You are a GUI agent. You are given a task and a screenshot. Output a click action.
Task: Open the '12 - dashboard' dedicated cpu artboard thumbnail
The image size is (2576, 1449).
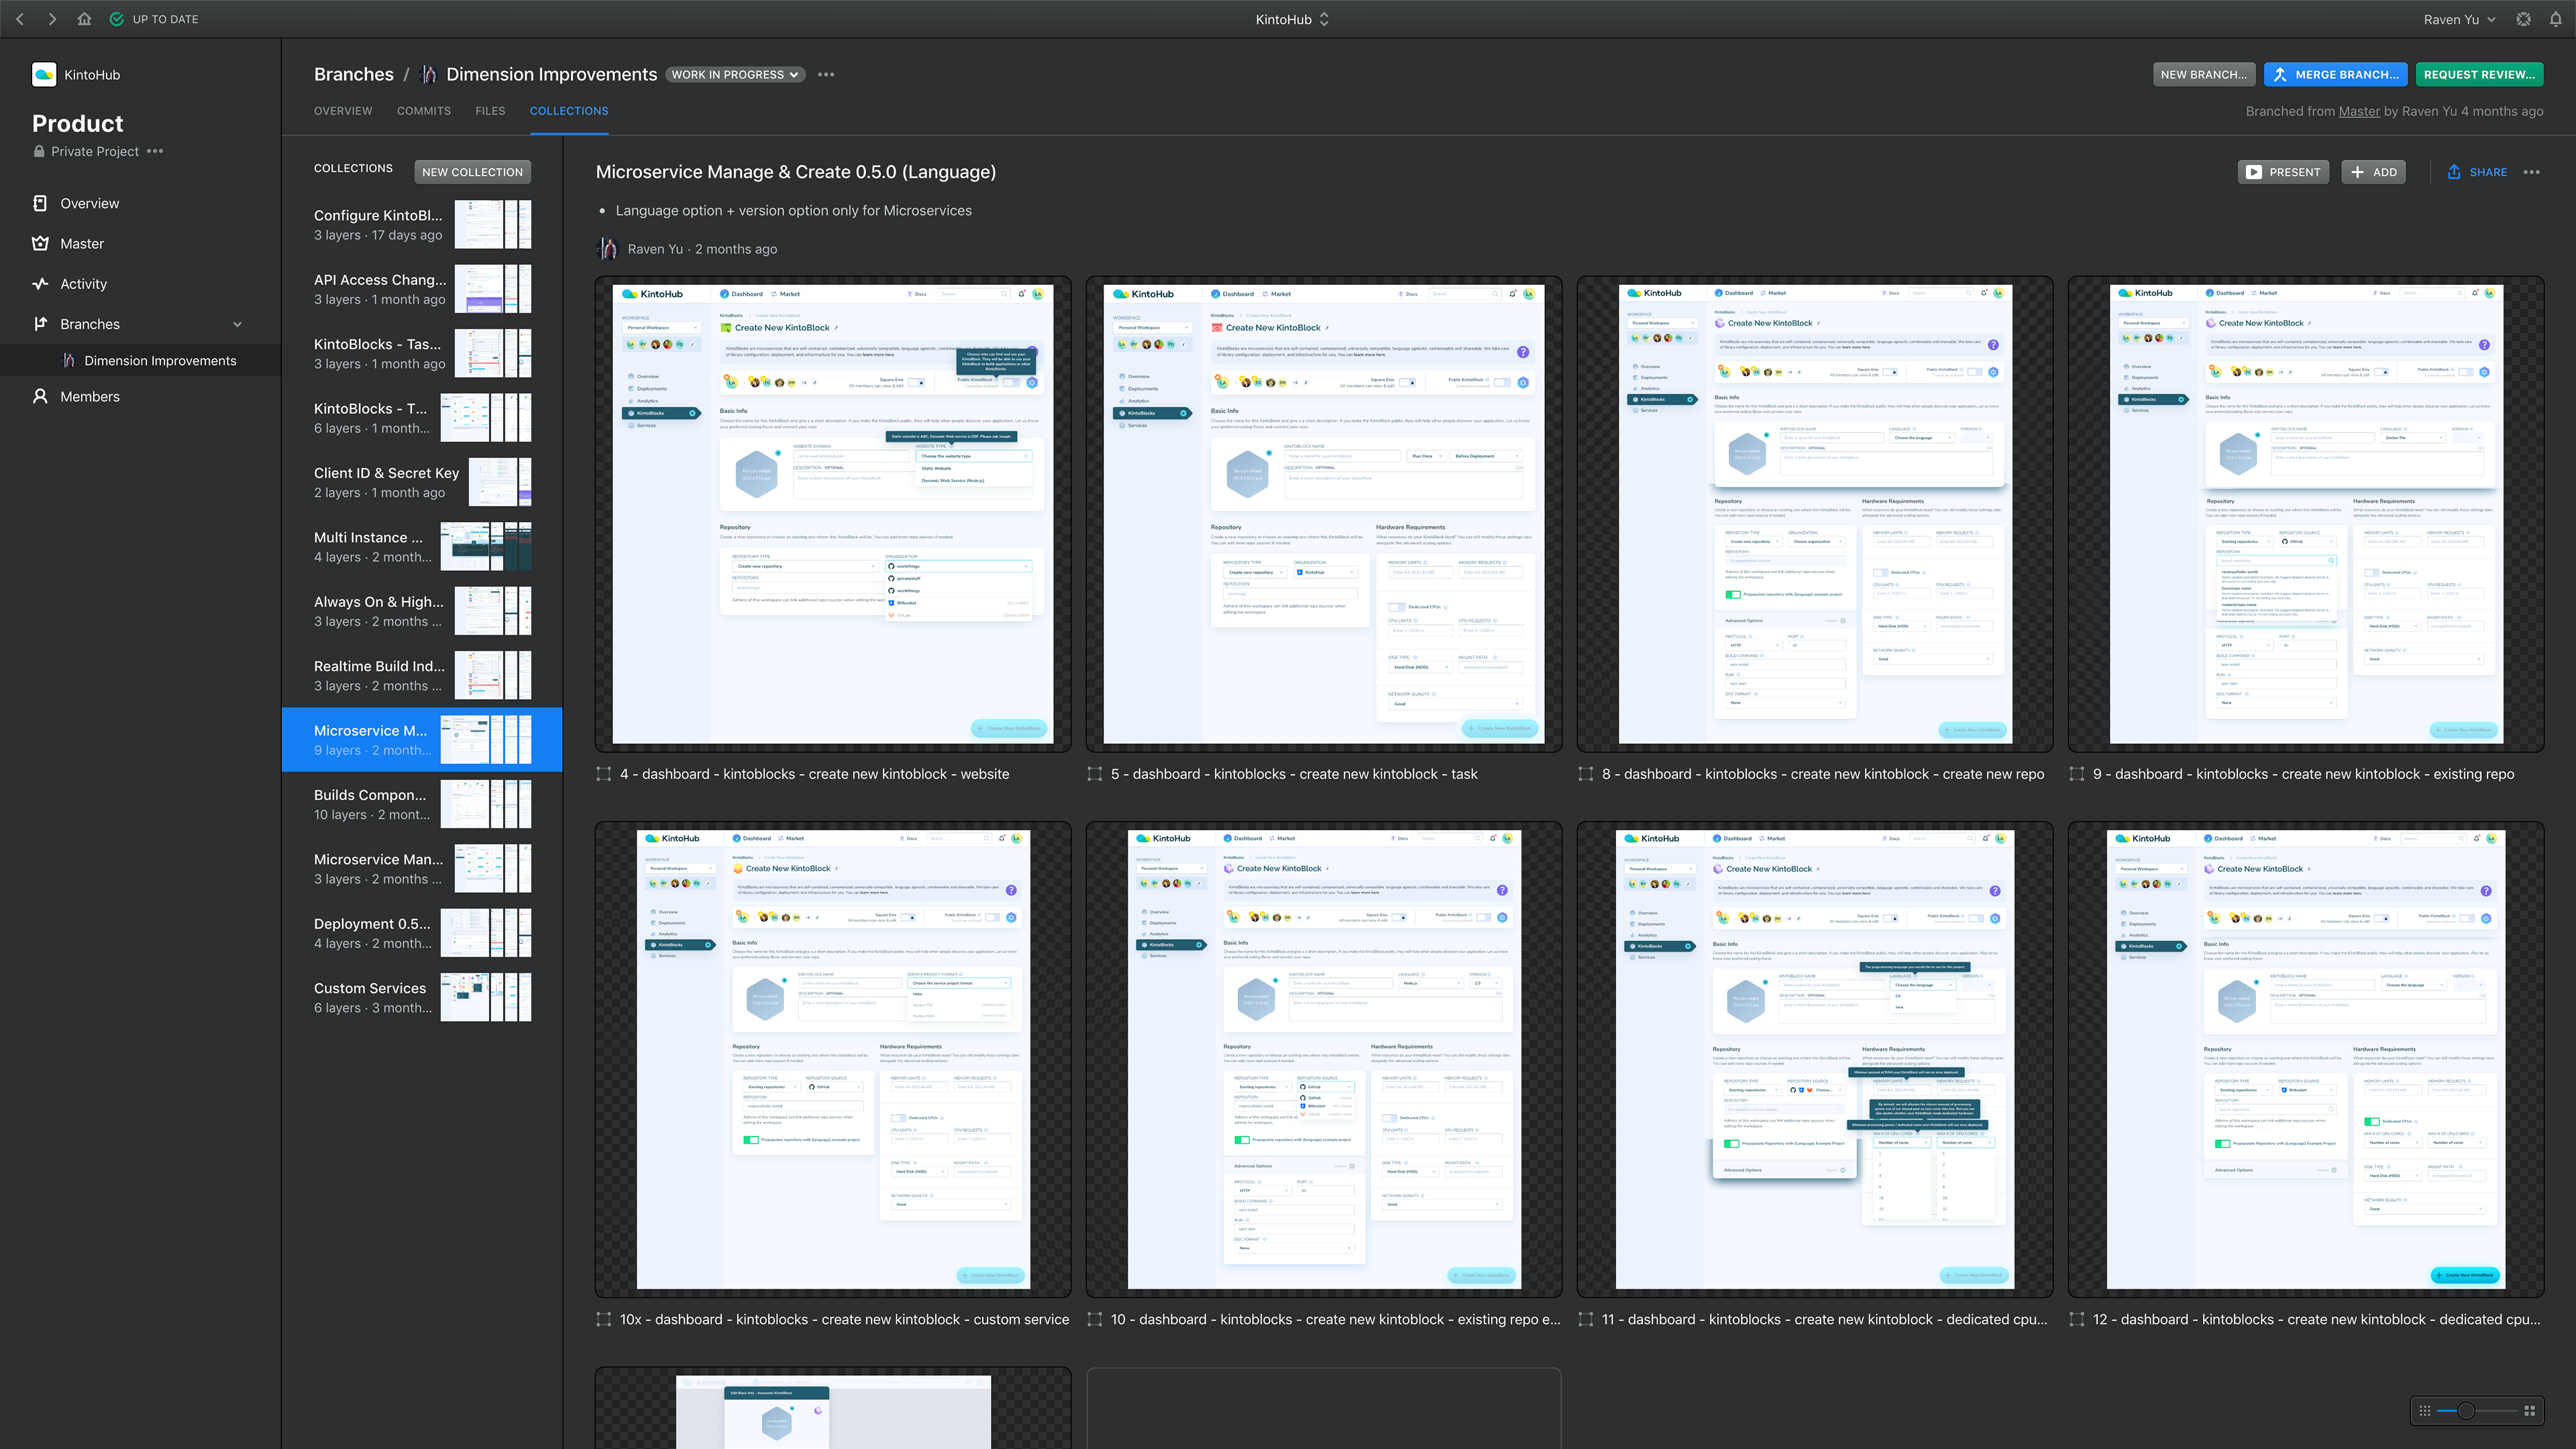(2306, 1060)
